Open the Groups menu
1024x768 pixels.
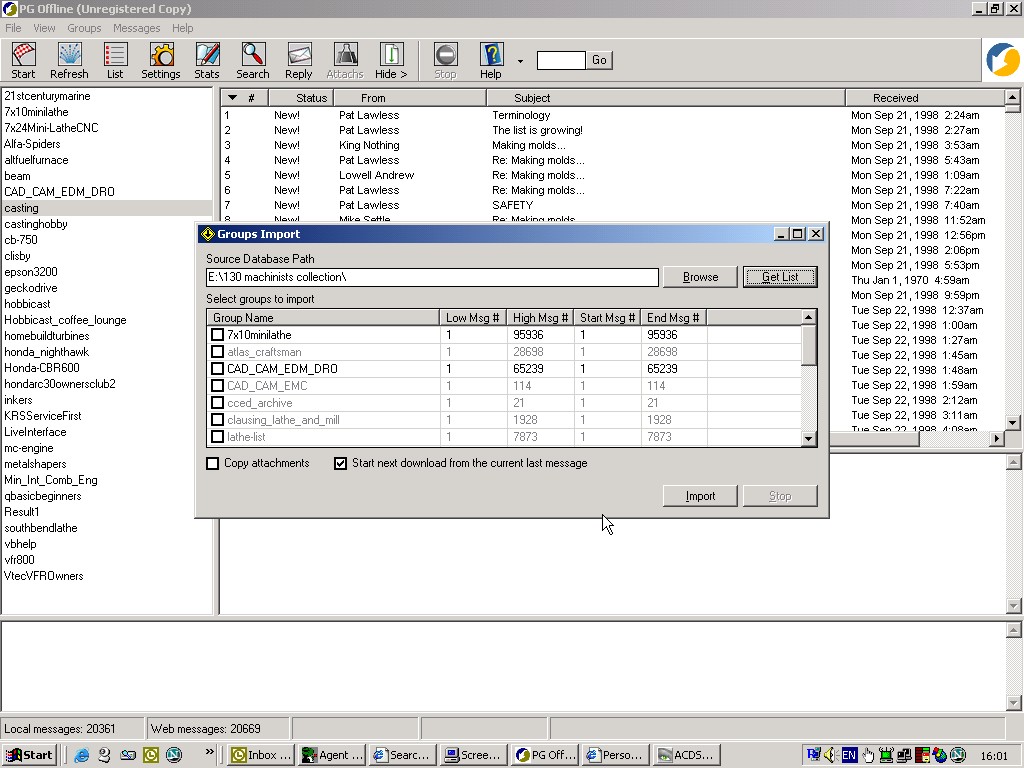(x=84, y=28)
